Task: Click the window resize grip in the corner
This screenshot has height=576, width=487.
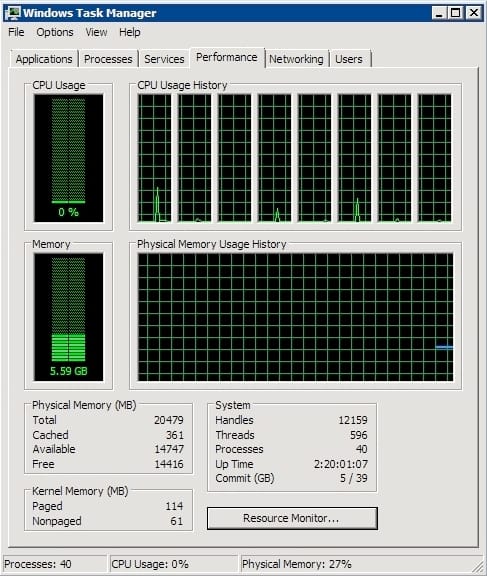Action: pos(478,566)
